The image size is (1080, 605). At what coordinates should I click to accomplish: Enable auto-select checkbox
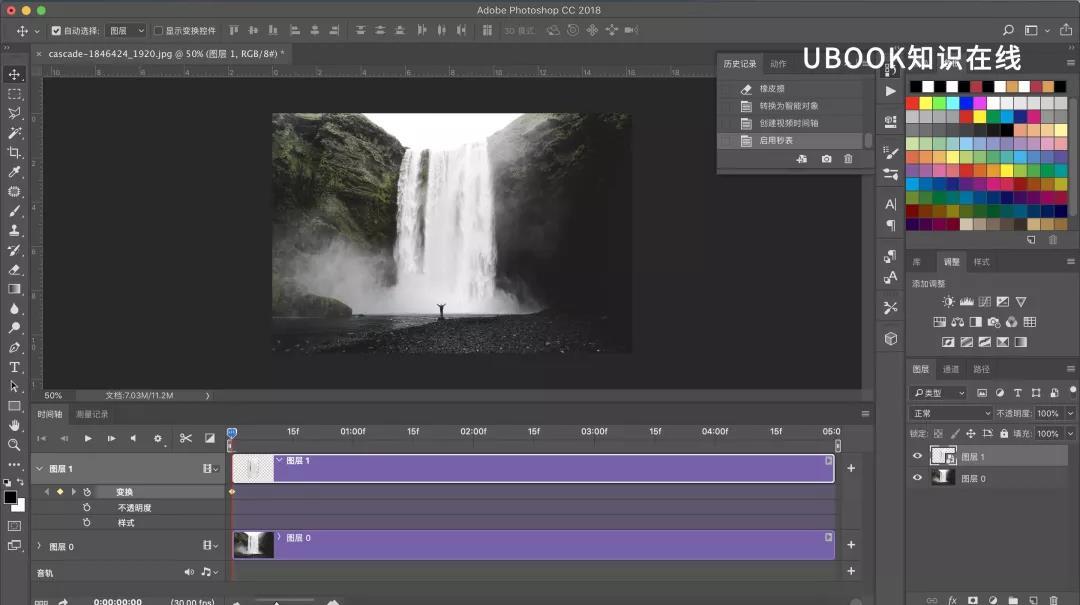point(56,30)
